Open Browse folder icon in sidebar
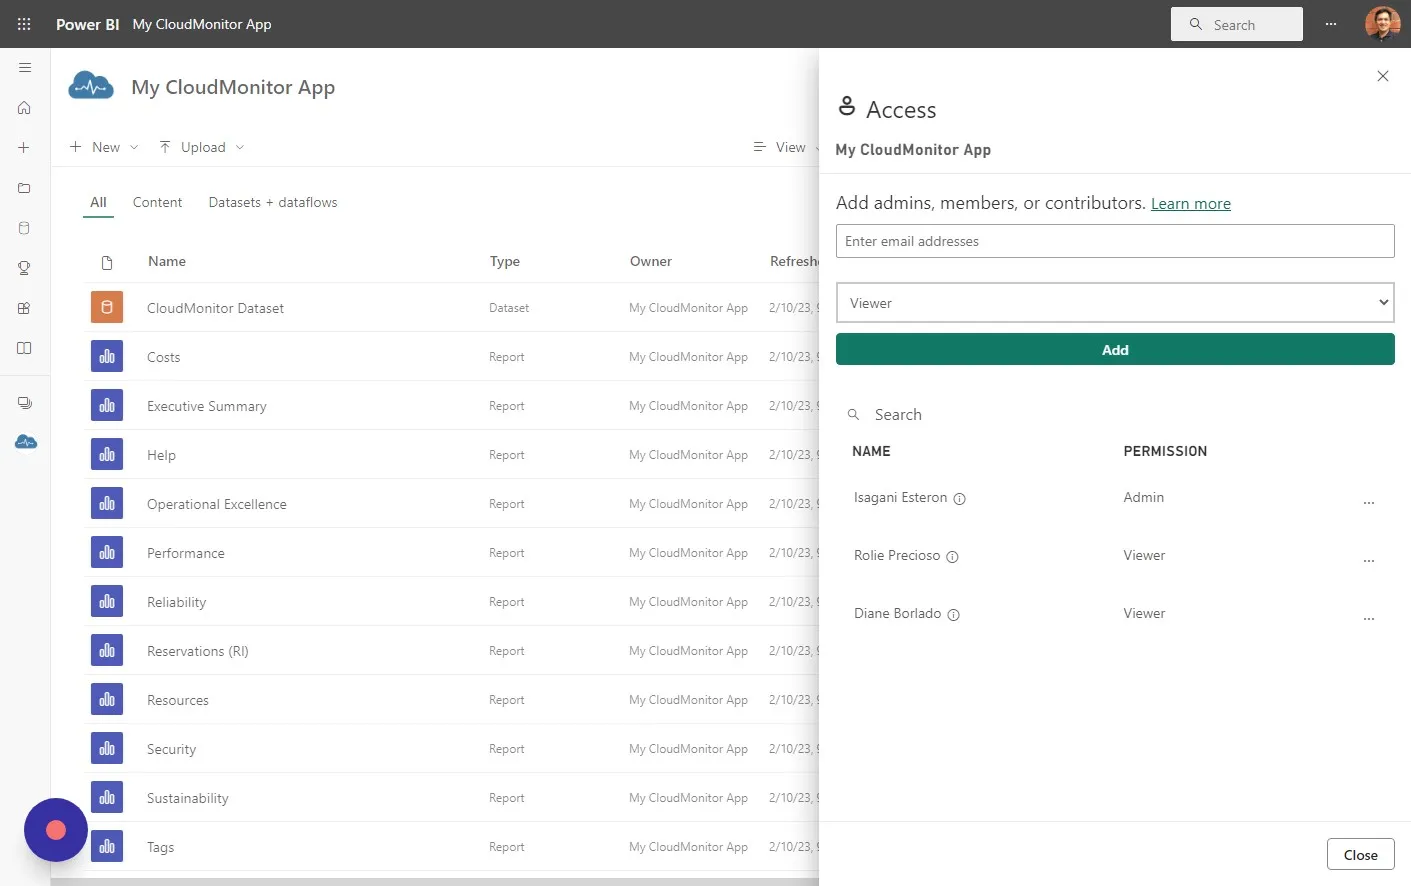 tap(25, 188)
